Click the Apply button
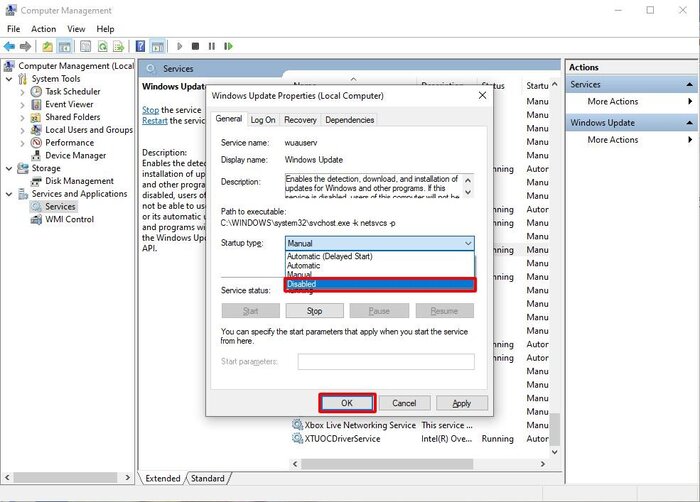Screen dimensions: 700x502 coord(462,403)
